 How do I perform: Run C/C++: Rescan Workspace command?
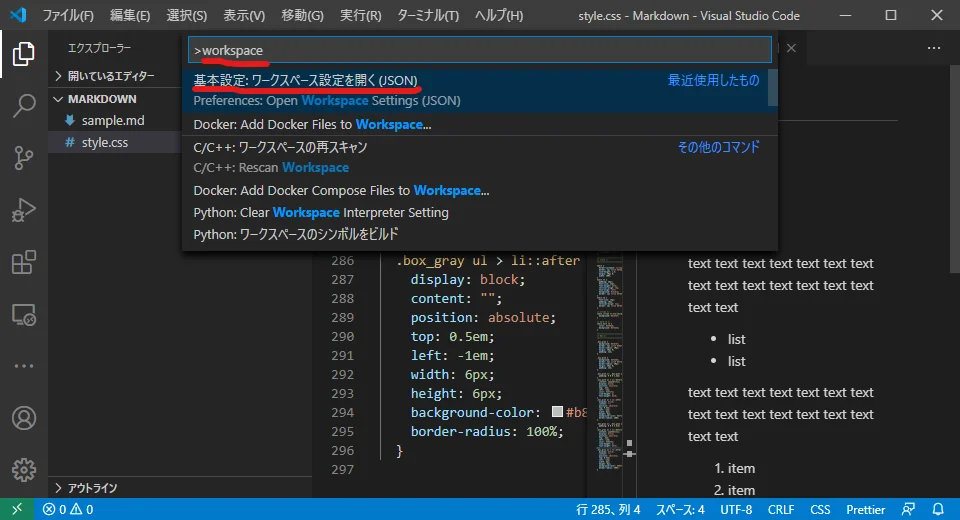pos(480,157)
